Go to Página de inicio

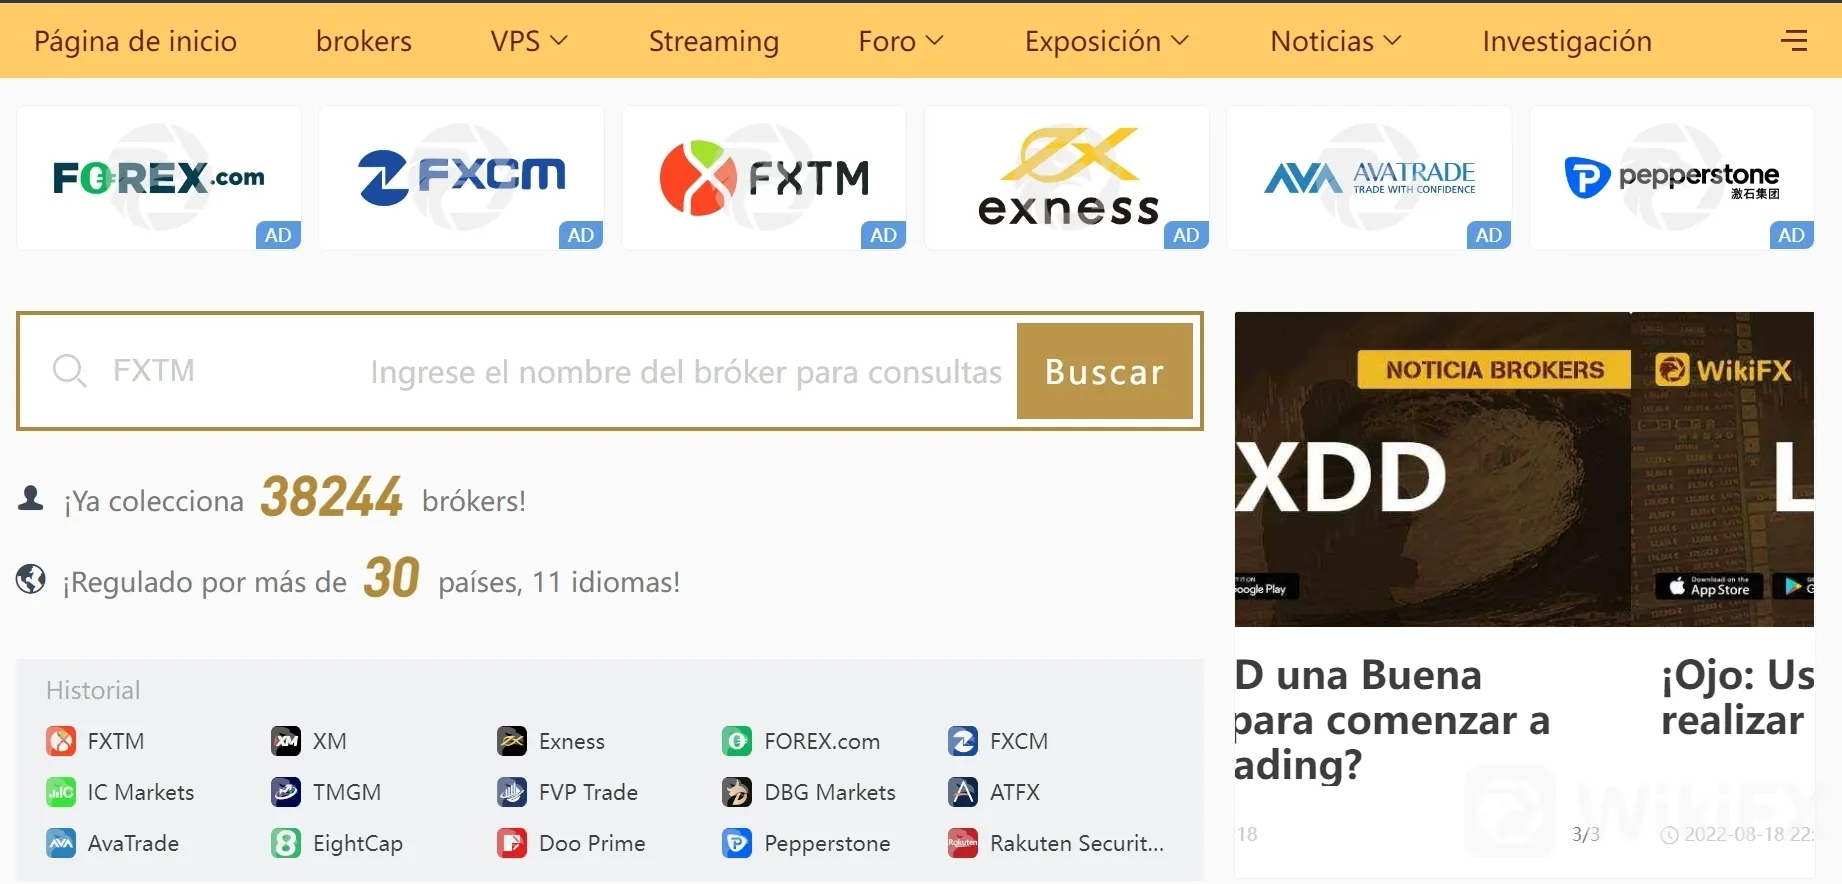coord(135,41)
